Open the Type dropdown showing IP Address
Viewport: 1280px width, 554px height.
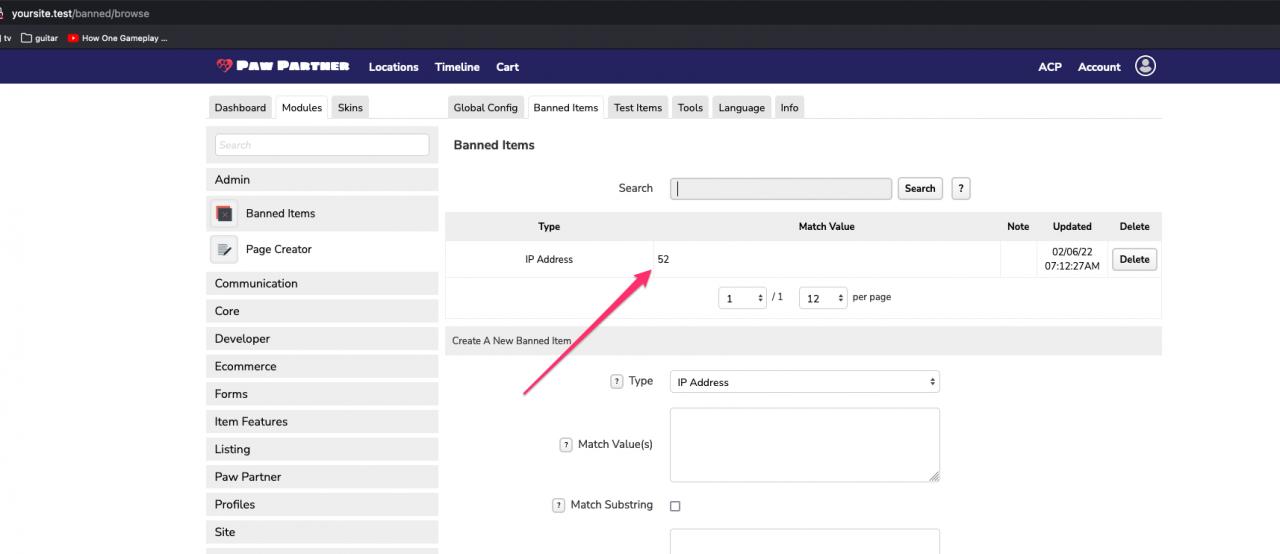coord(804,382)
